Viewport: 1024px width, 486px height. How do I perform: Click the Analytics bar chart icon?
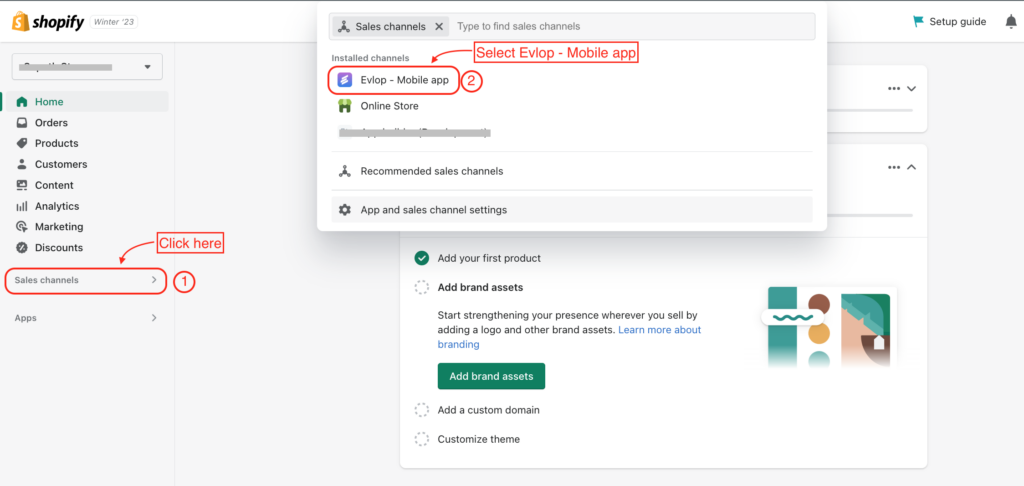tap(22, 206)
